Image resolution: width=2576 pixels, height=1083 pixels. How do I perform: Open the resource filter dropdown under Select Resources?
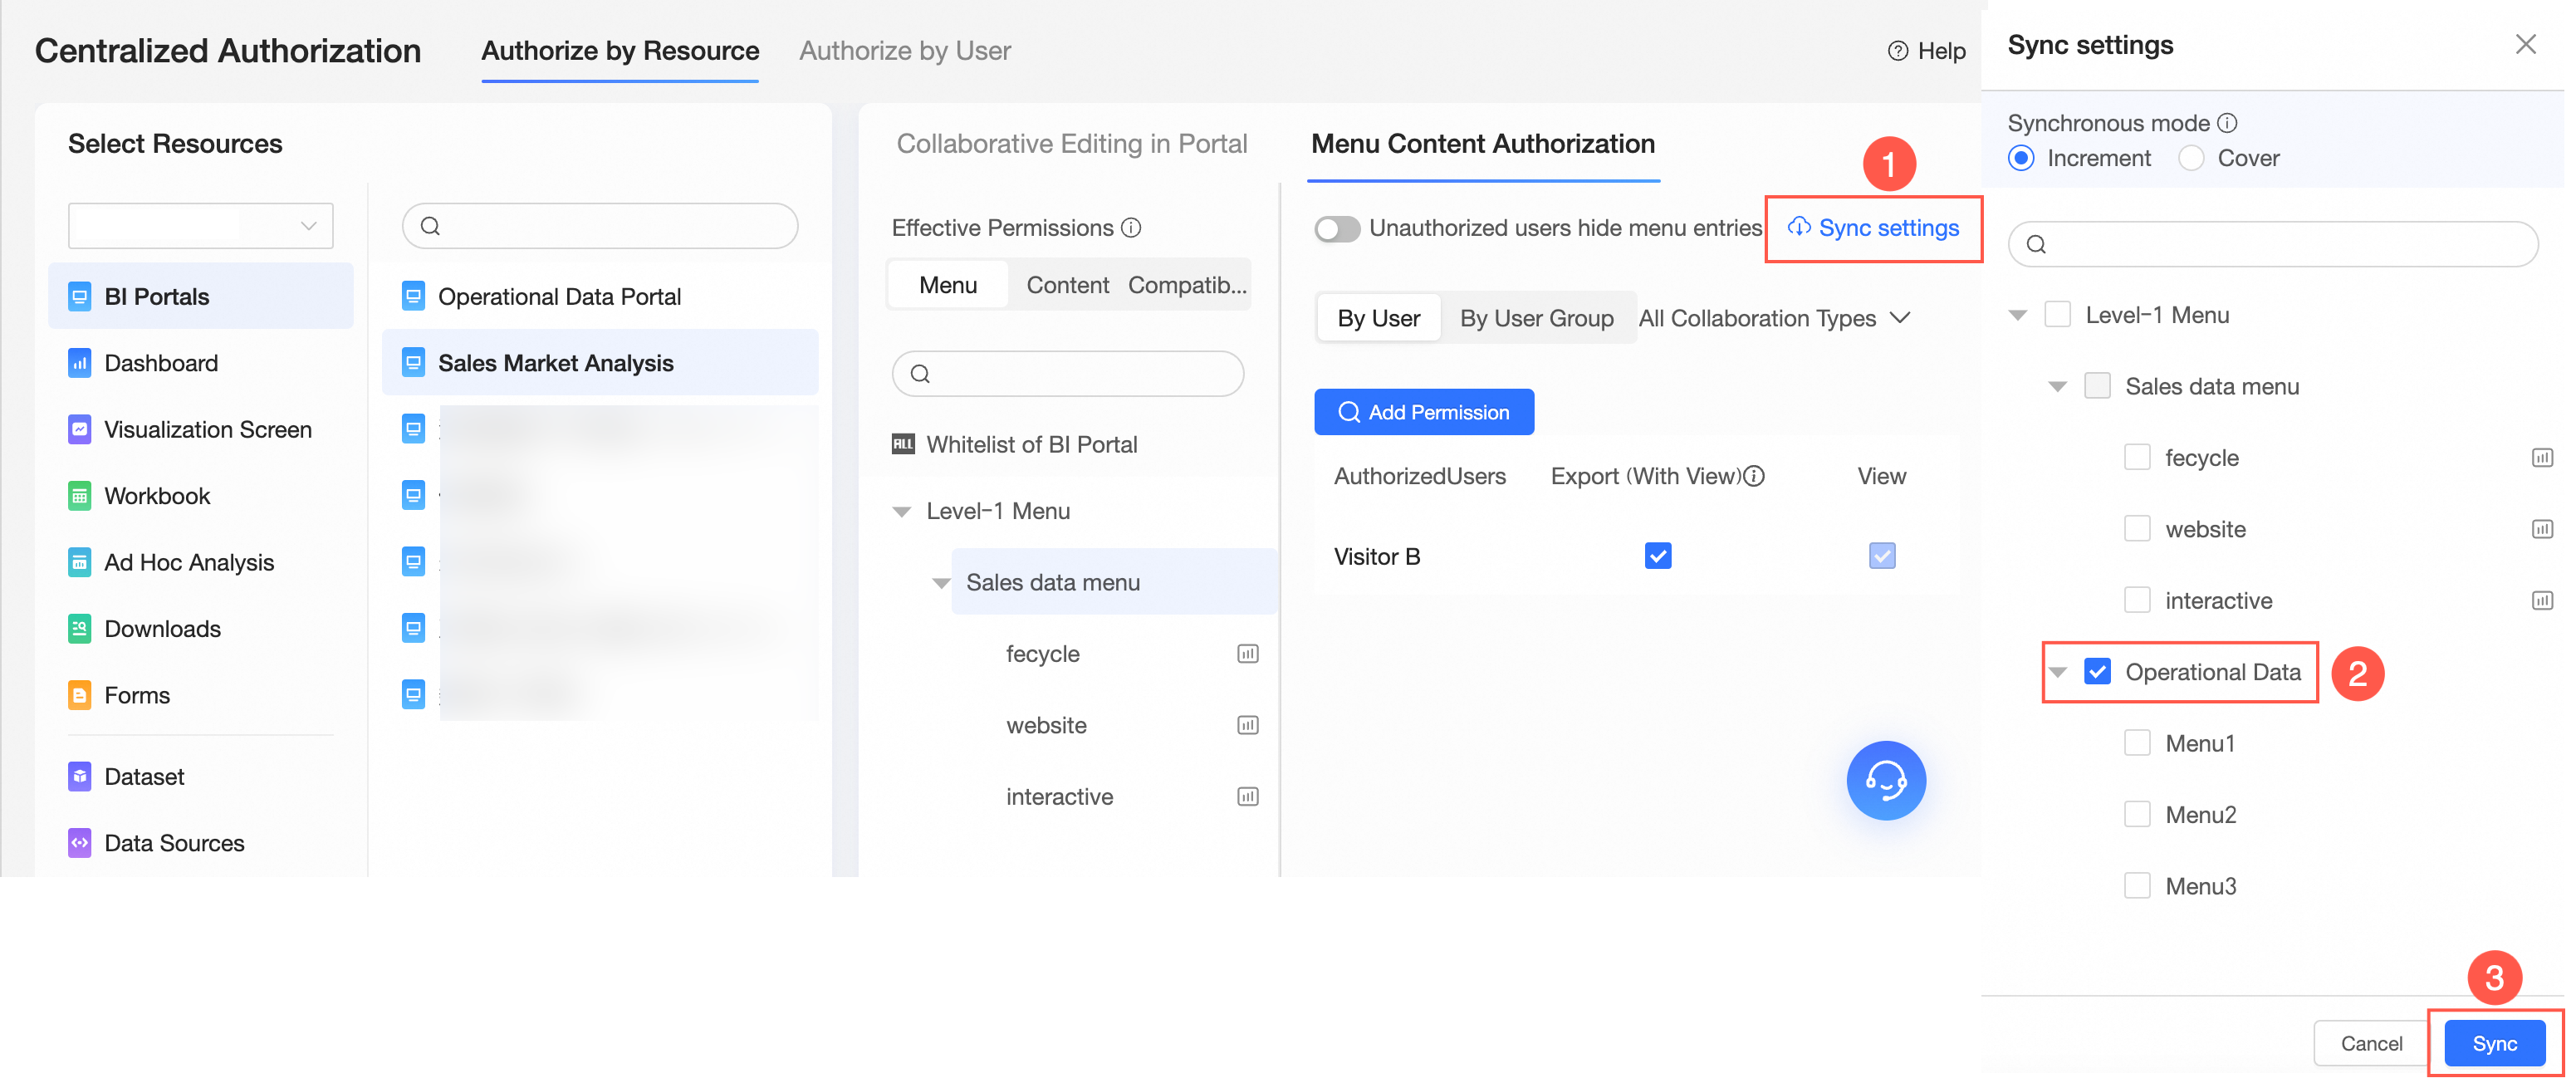[200, 226]
